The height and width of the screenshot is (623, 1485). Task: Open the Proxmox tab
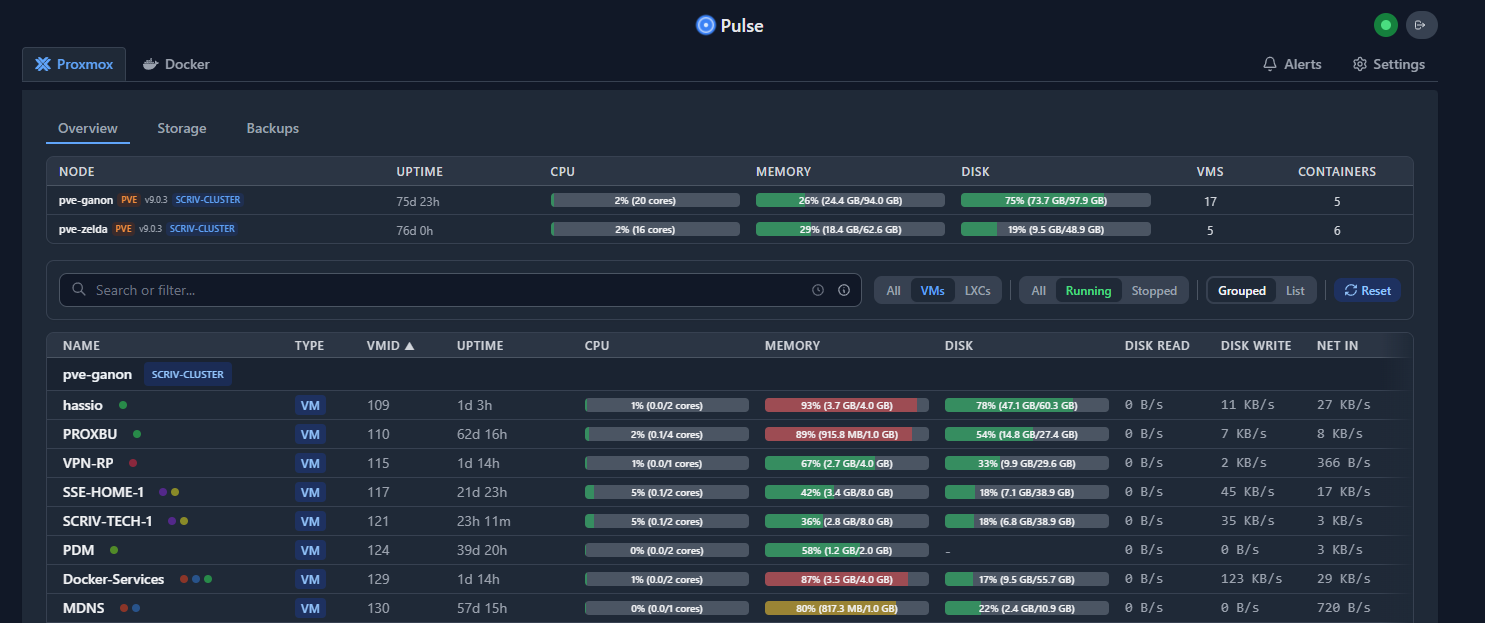(75, 64)
